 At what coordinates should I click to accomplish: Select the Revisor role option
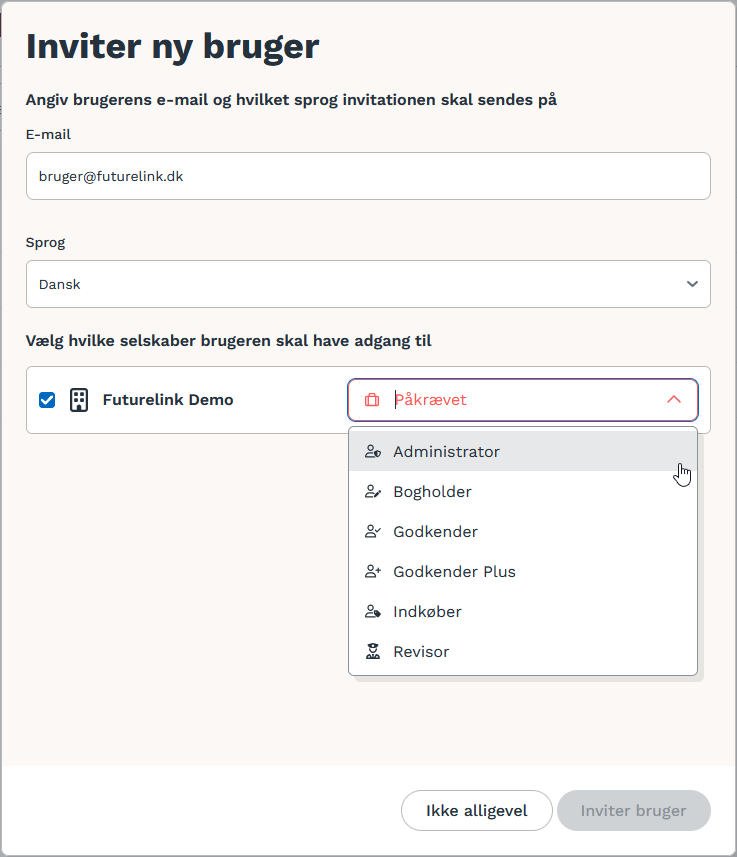pos(523,651)
